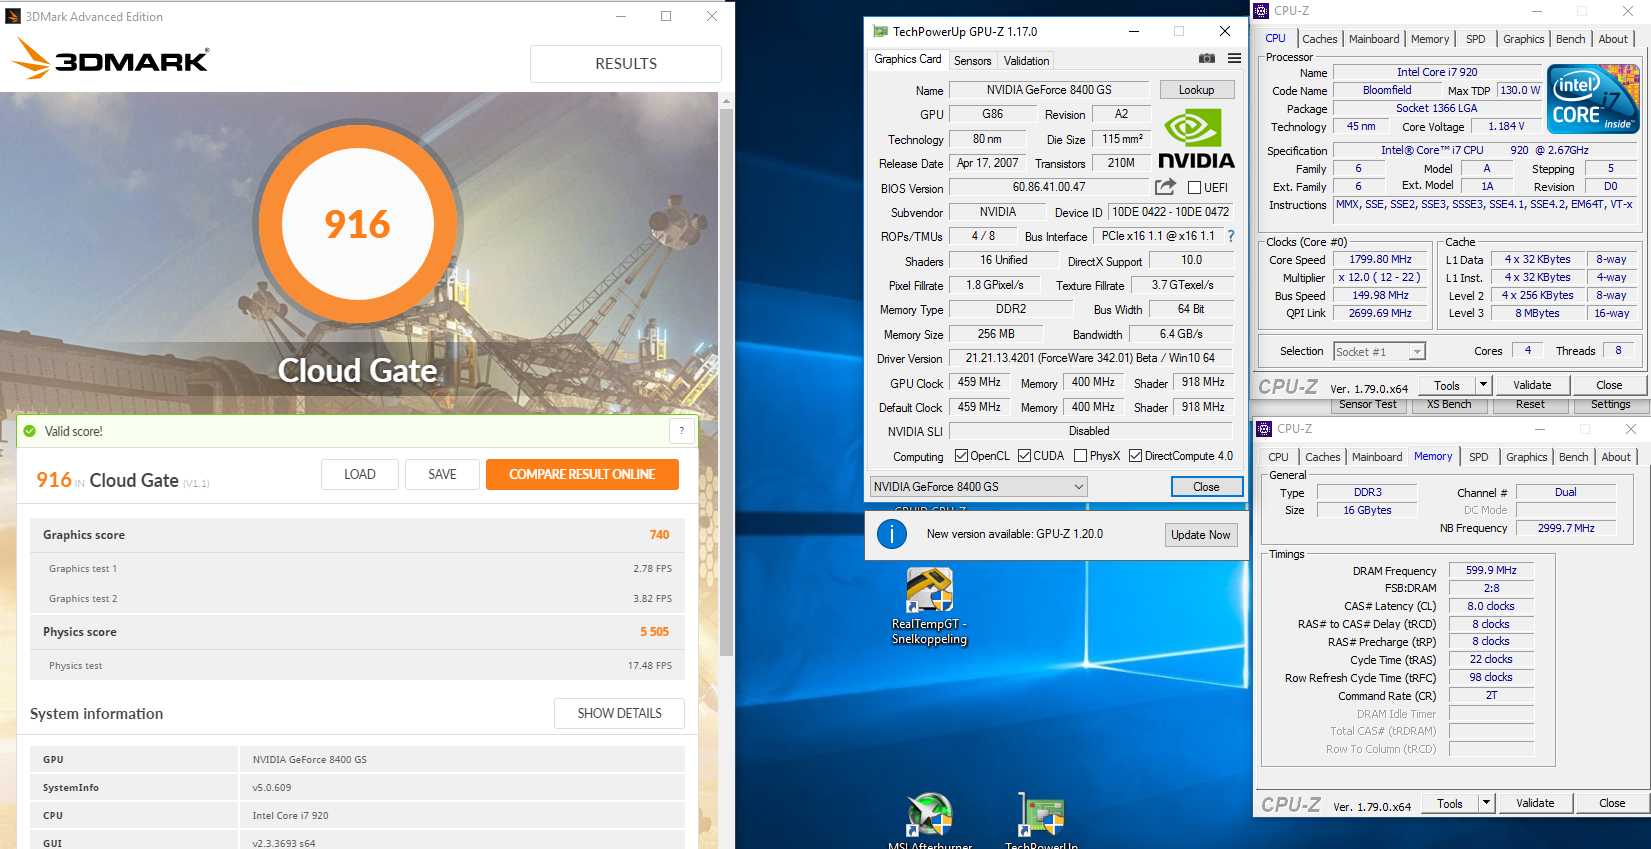Click the Core Speed value in CPU-Z
The image size is (1651, 849).
click(1380, 259)
